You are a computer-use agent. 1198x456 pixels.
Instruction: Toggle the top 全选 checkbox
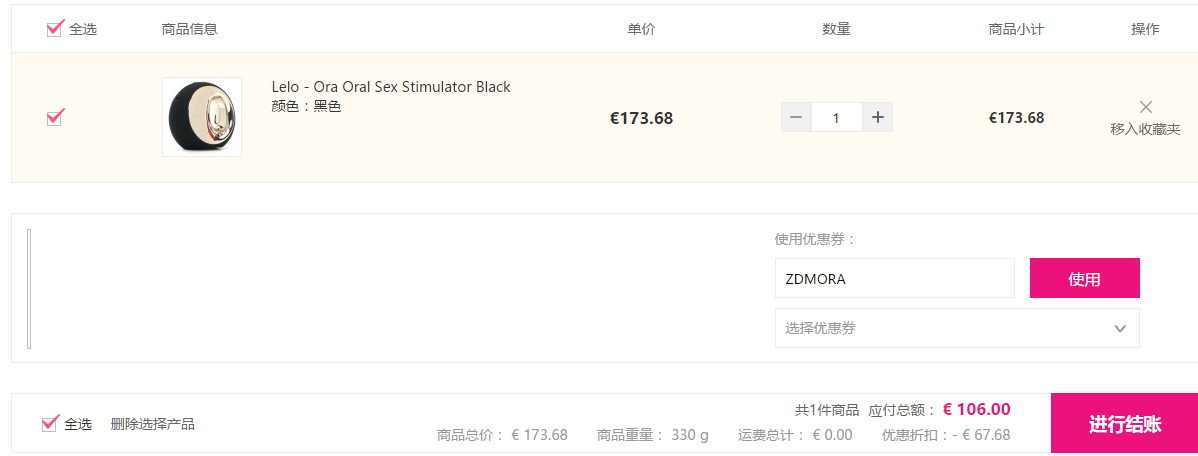54,29
